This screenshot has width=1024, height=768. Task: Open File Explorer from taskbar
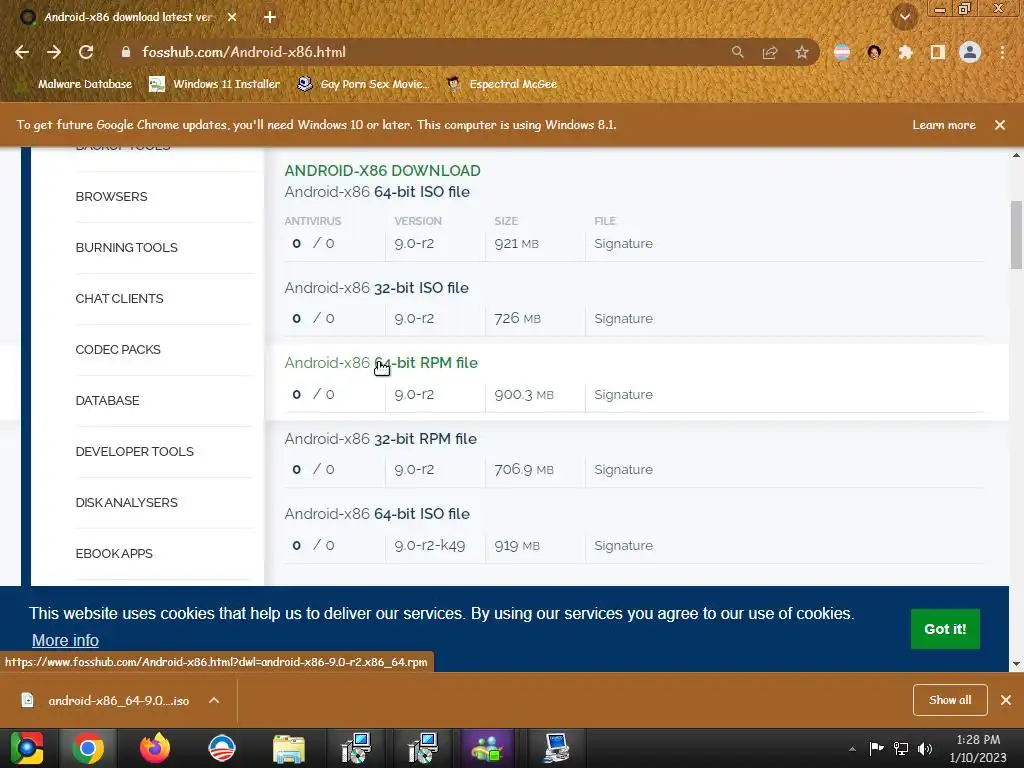click(x=289, y=748)
